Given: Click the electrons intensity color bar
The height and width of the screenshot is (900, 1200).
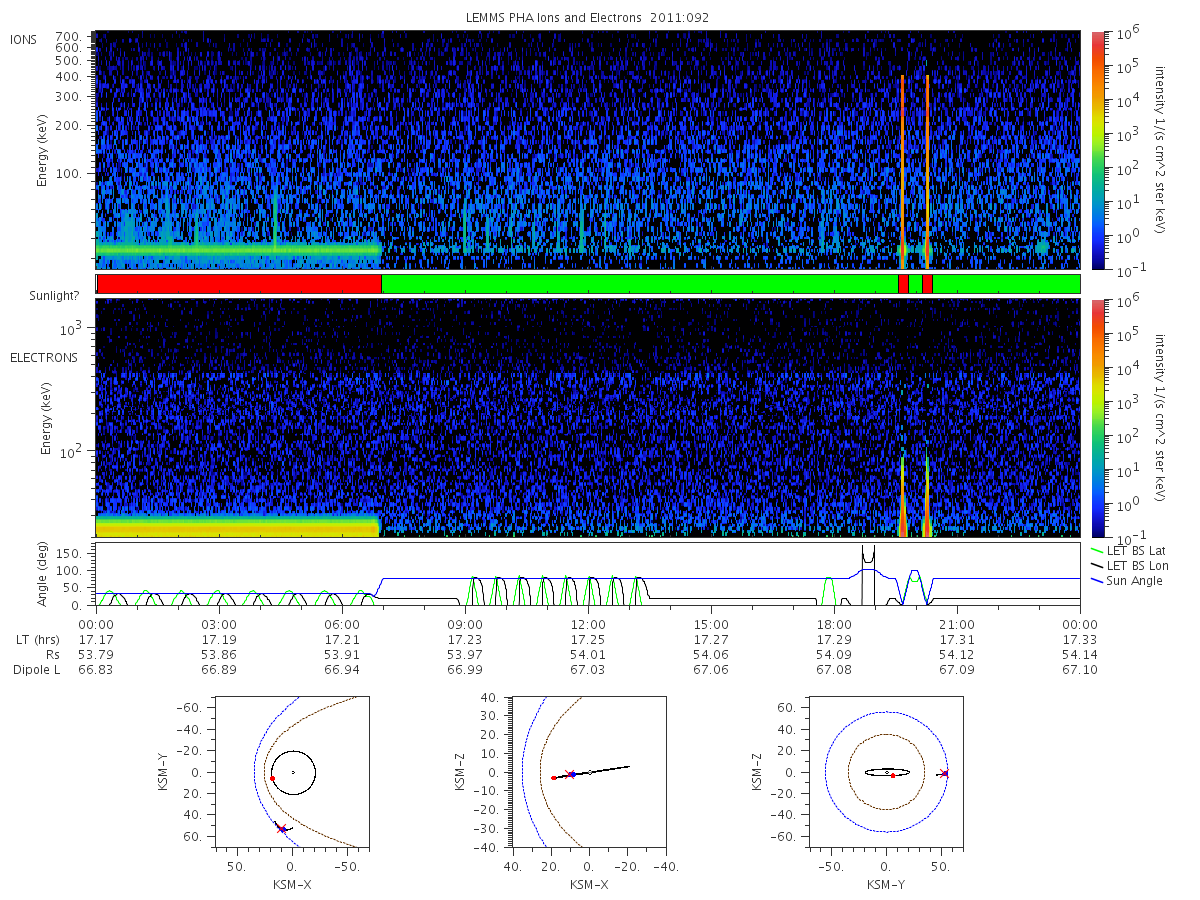Looking at the screenshot, I should click(1098, 418).
